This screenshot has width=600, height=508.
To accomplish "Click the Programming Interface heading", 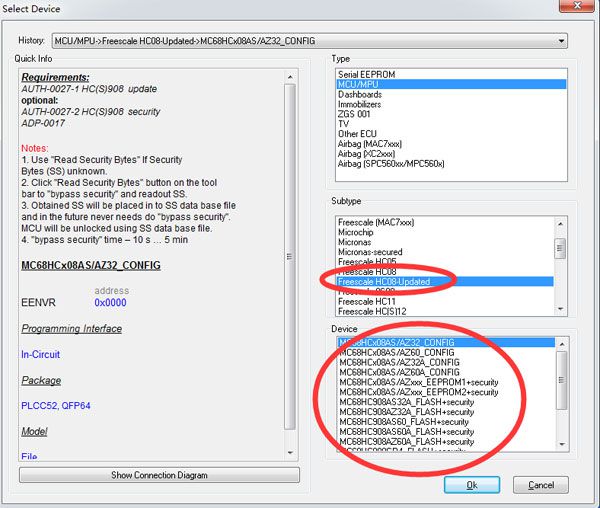I will [x=72, y=329].
